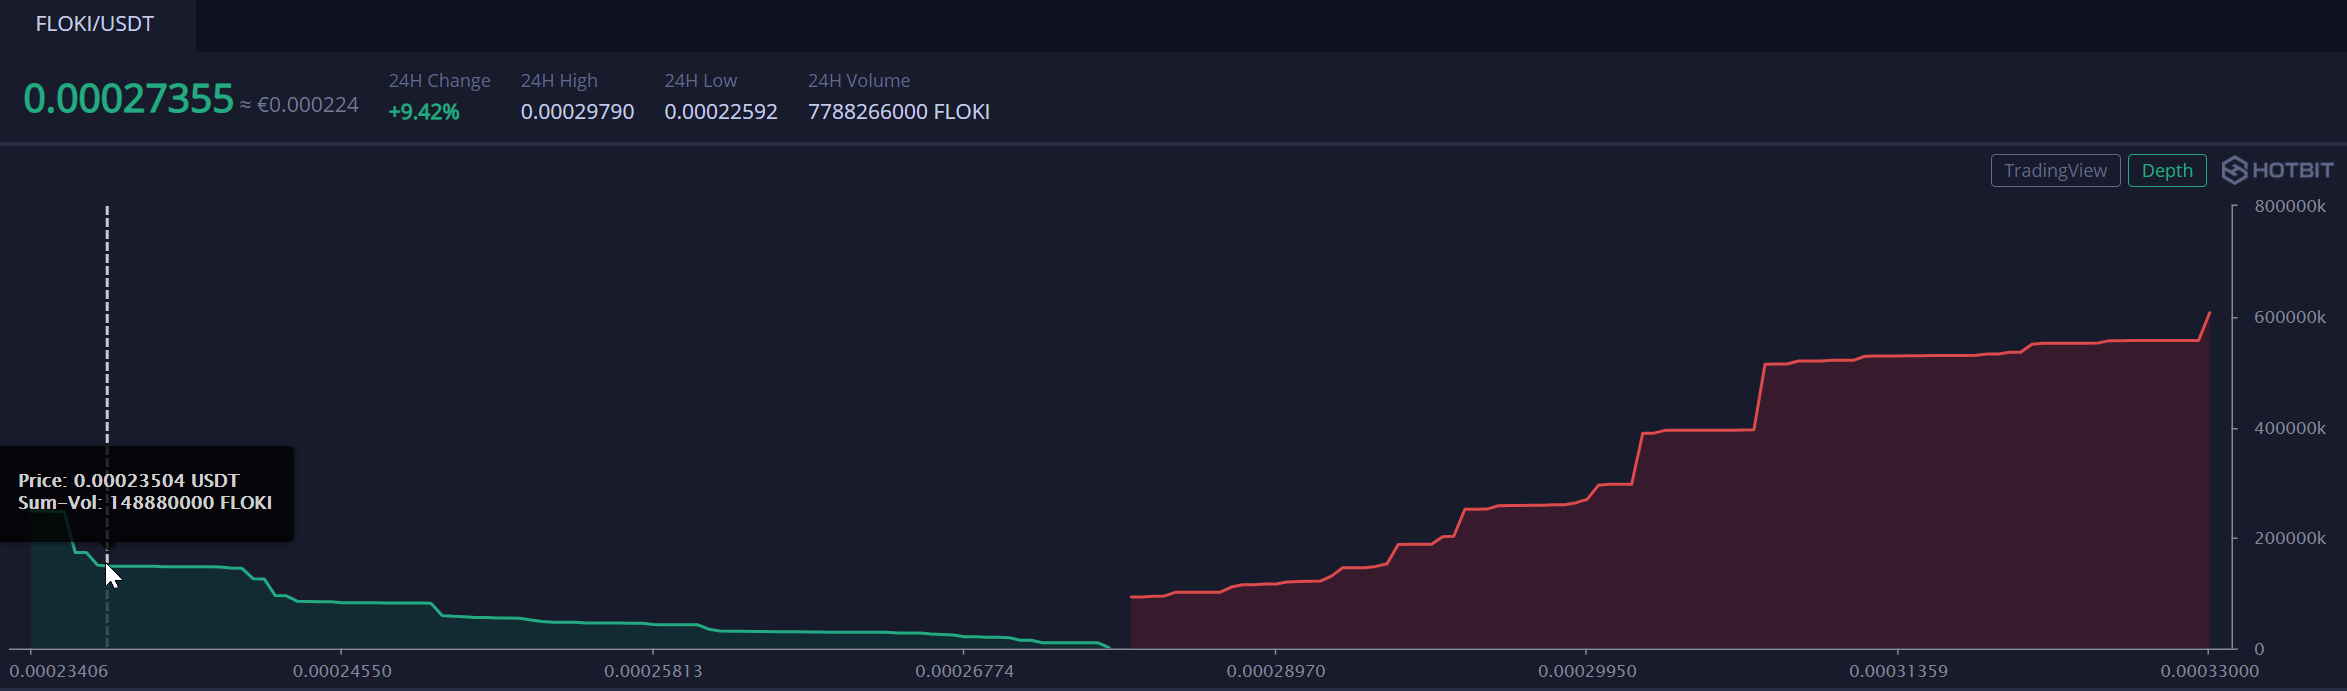
Task: Click the 600000k y-axis volume label
Action: [x=2290, y=317]
